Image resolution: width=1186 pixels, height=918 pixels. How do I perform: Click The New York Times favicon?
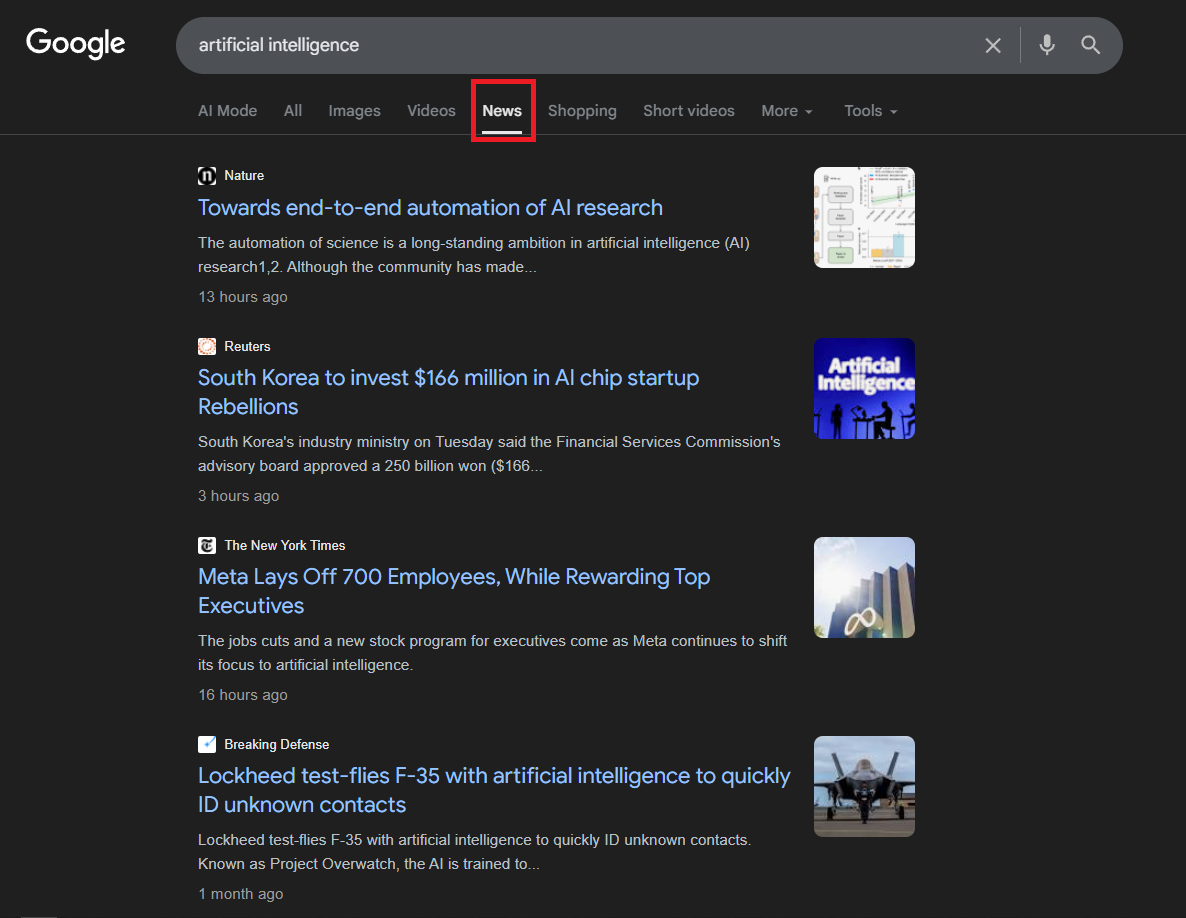(206, 545)
